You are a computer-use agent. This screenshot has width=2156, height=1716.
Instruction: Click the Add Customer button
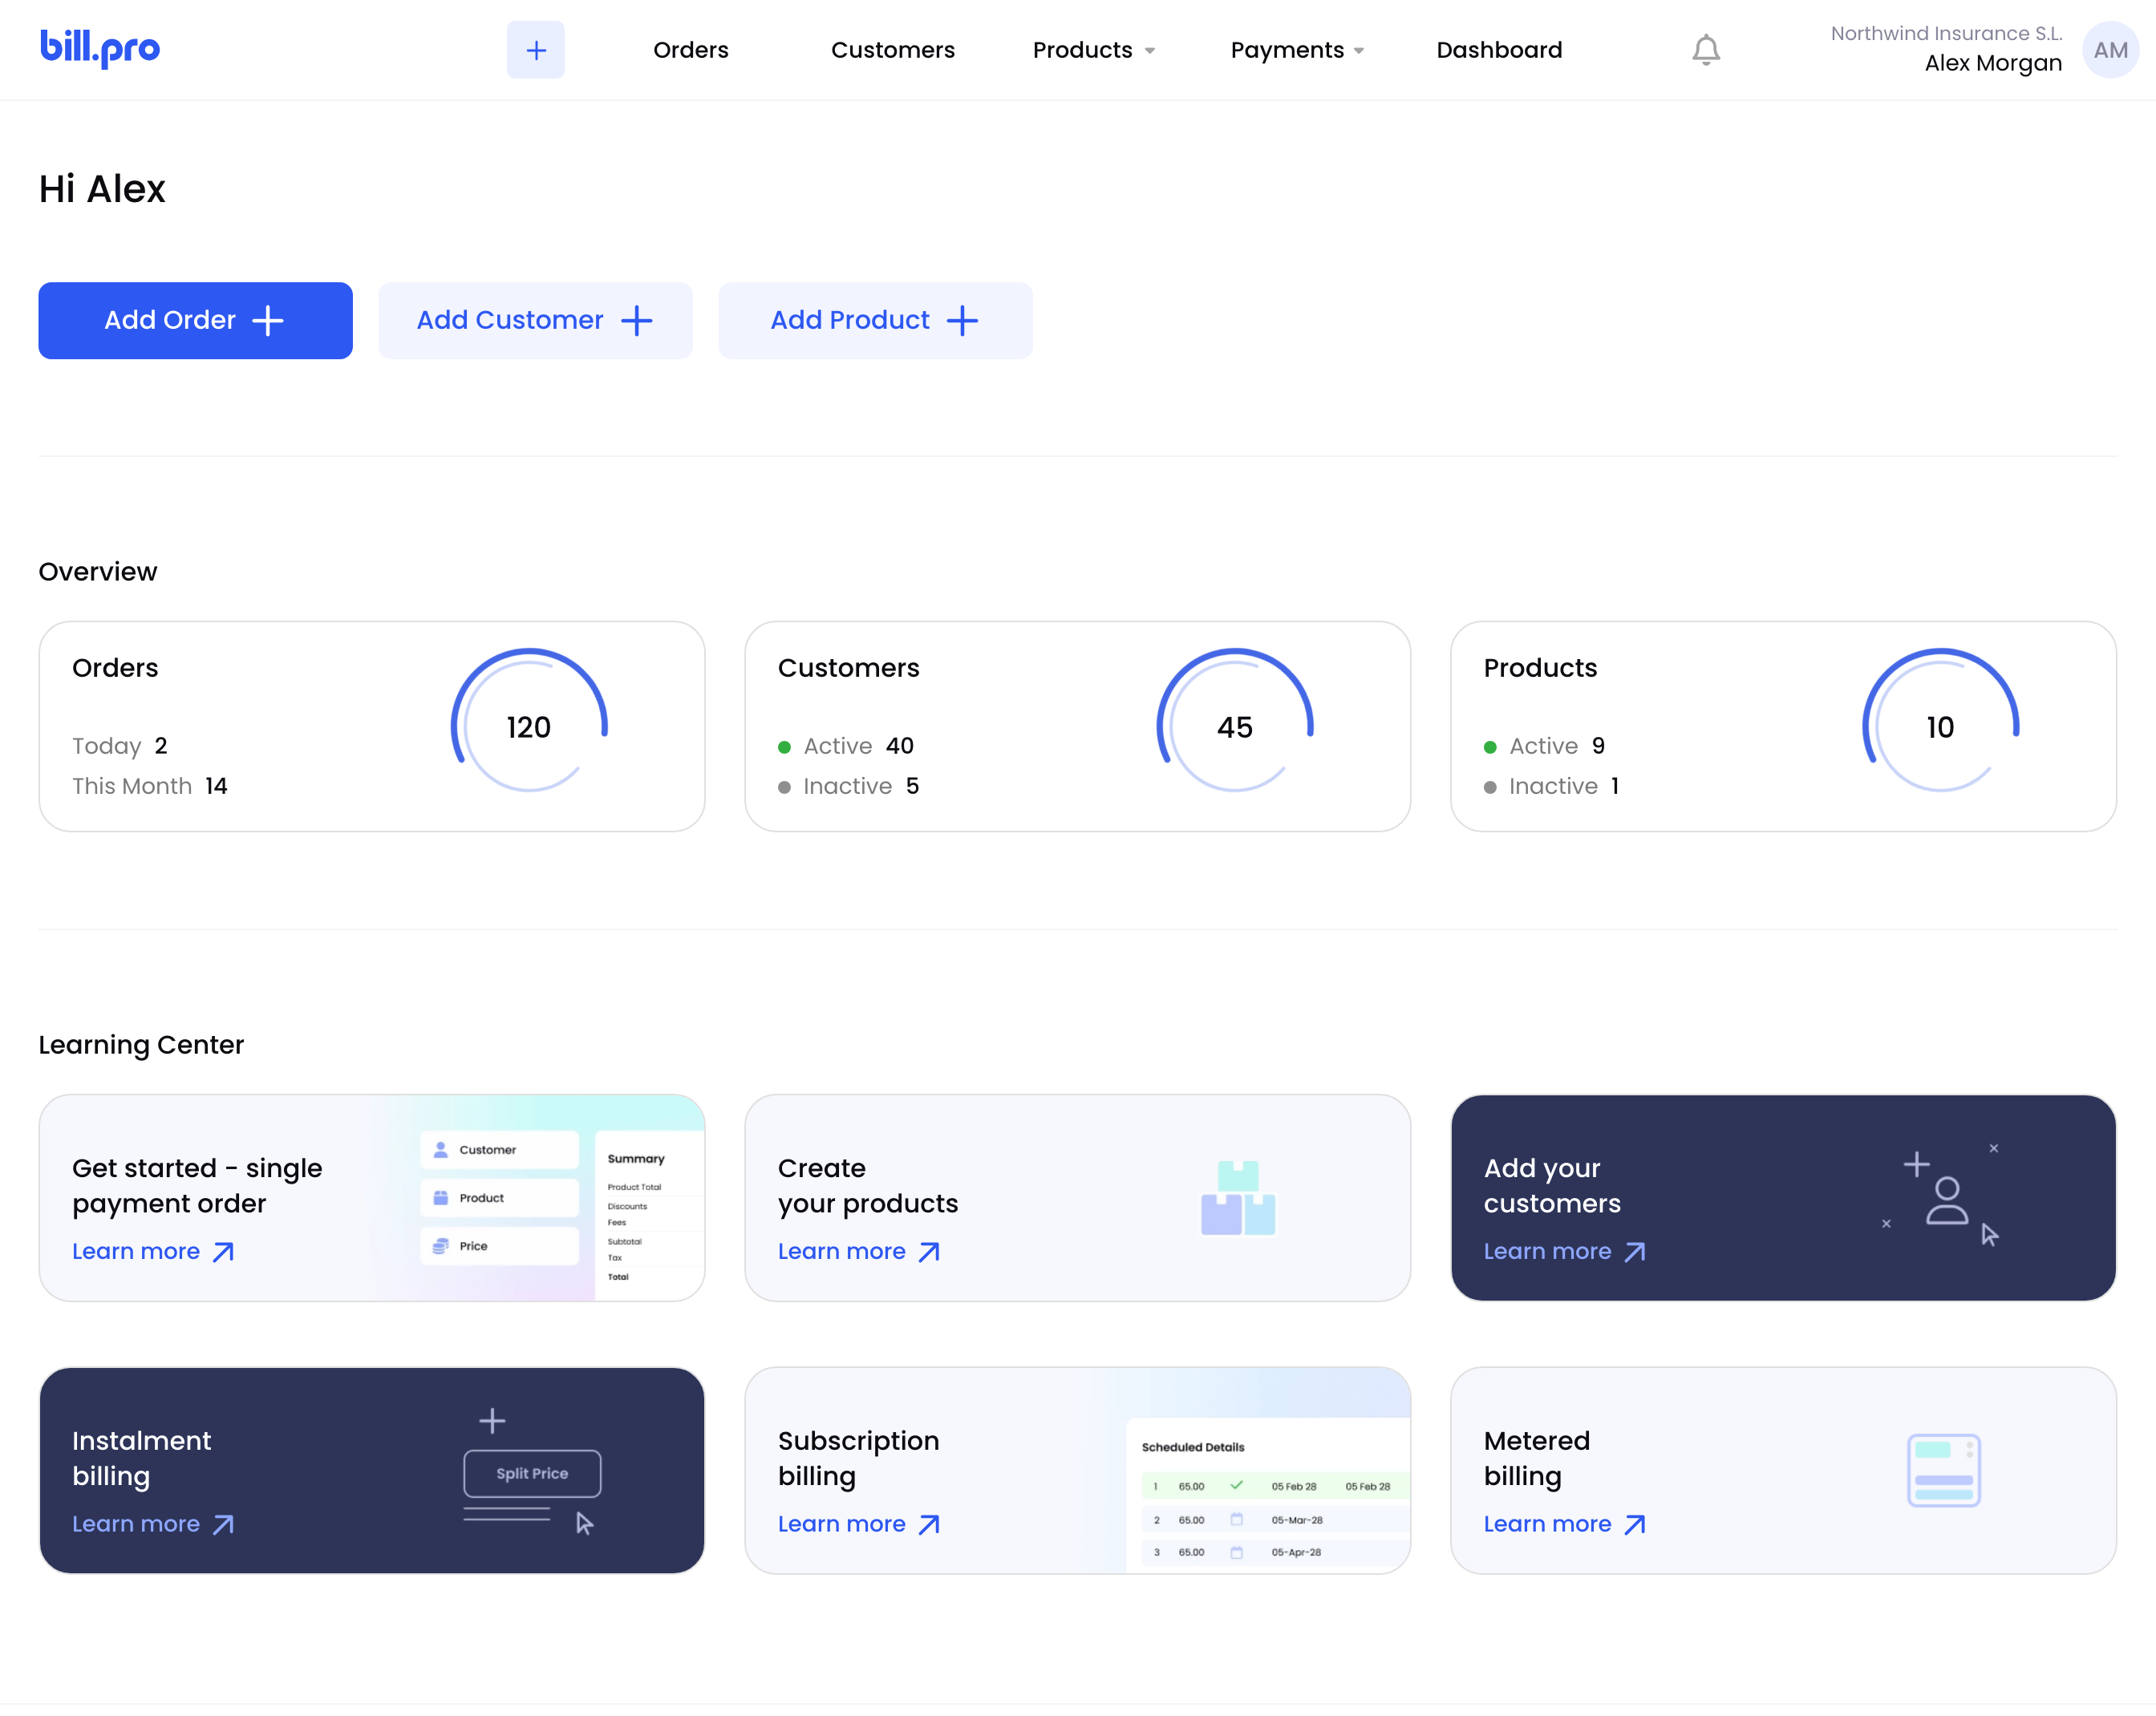535,320
